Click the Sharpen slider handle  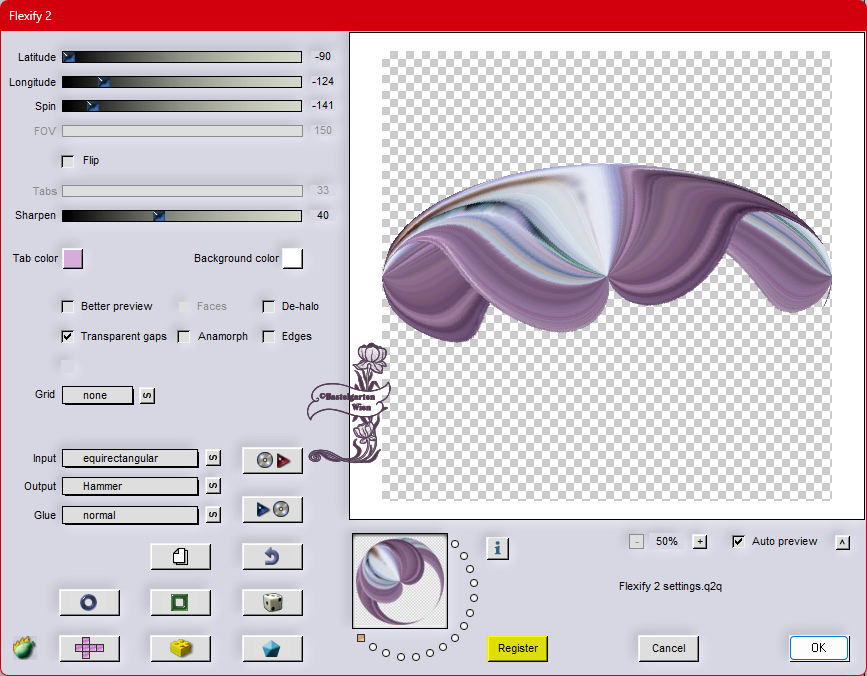158,215
